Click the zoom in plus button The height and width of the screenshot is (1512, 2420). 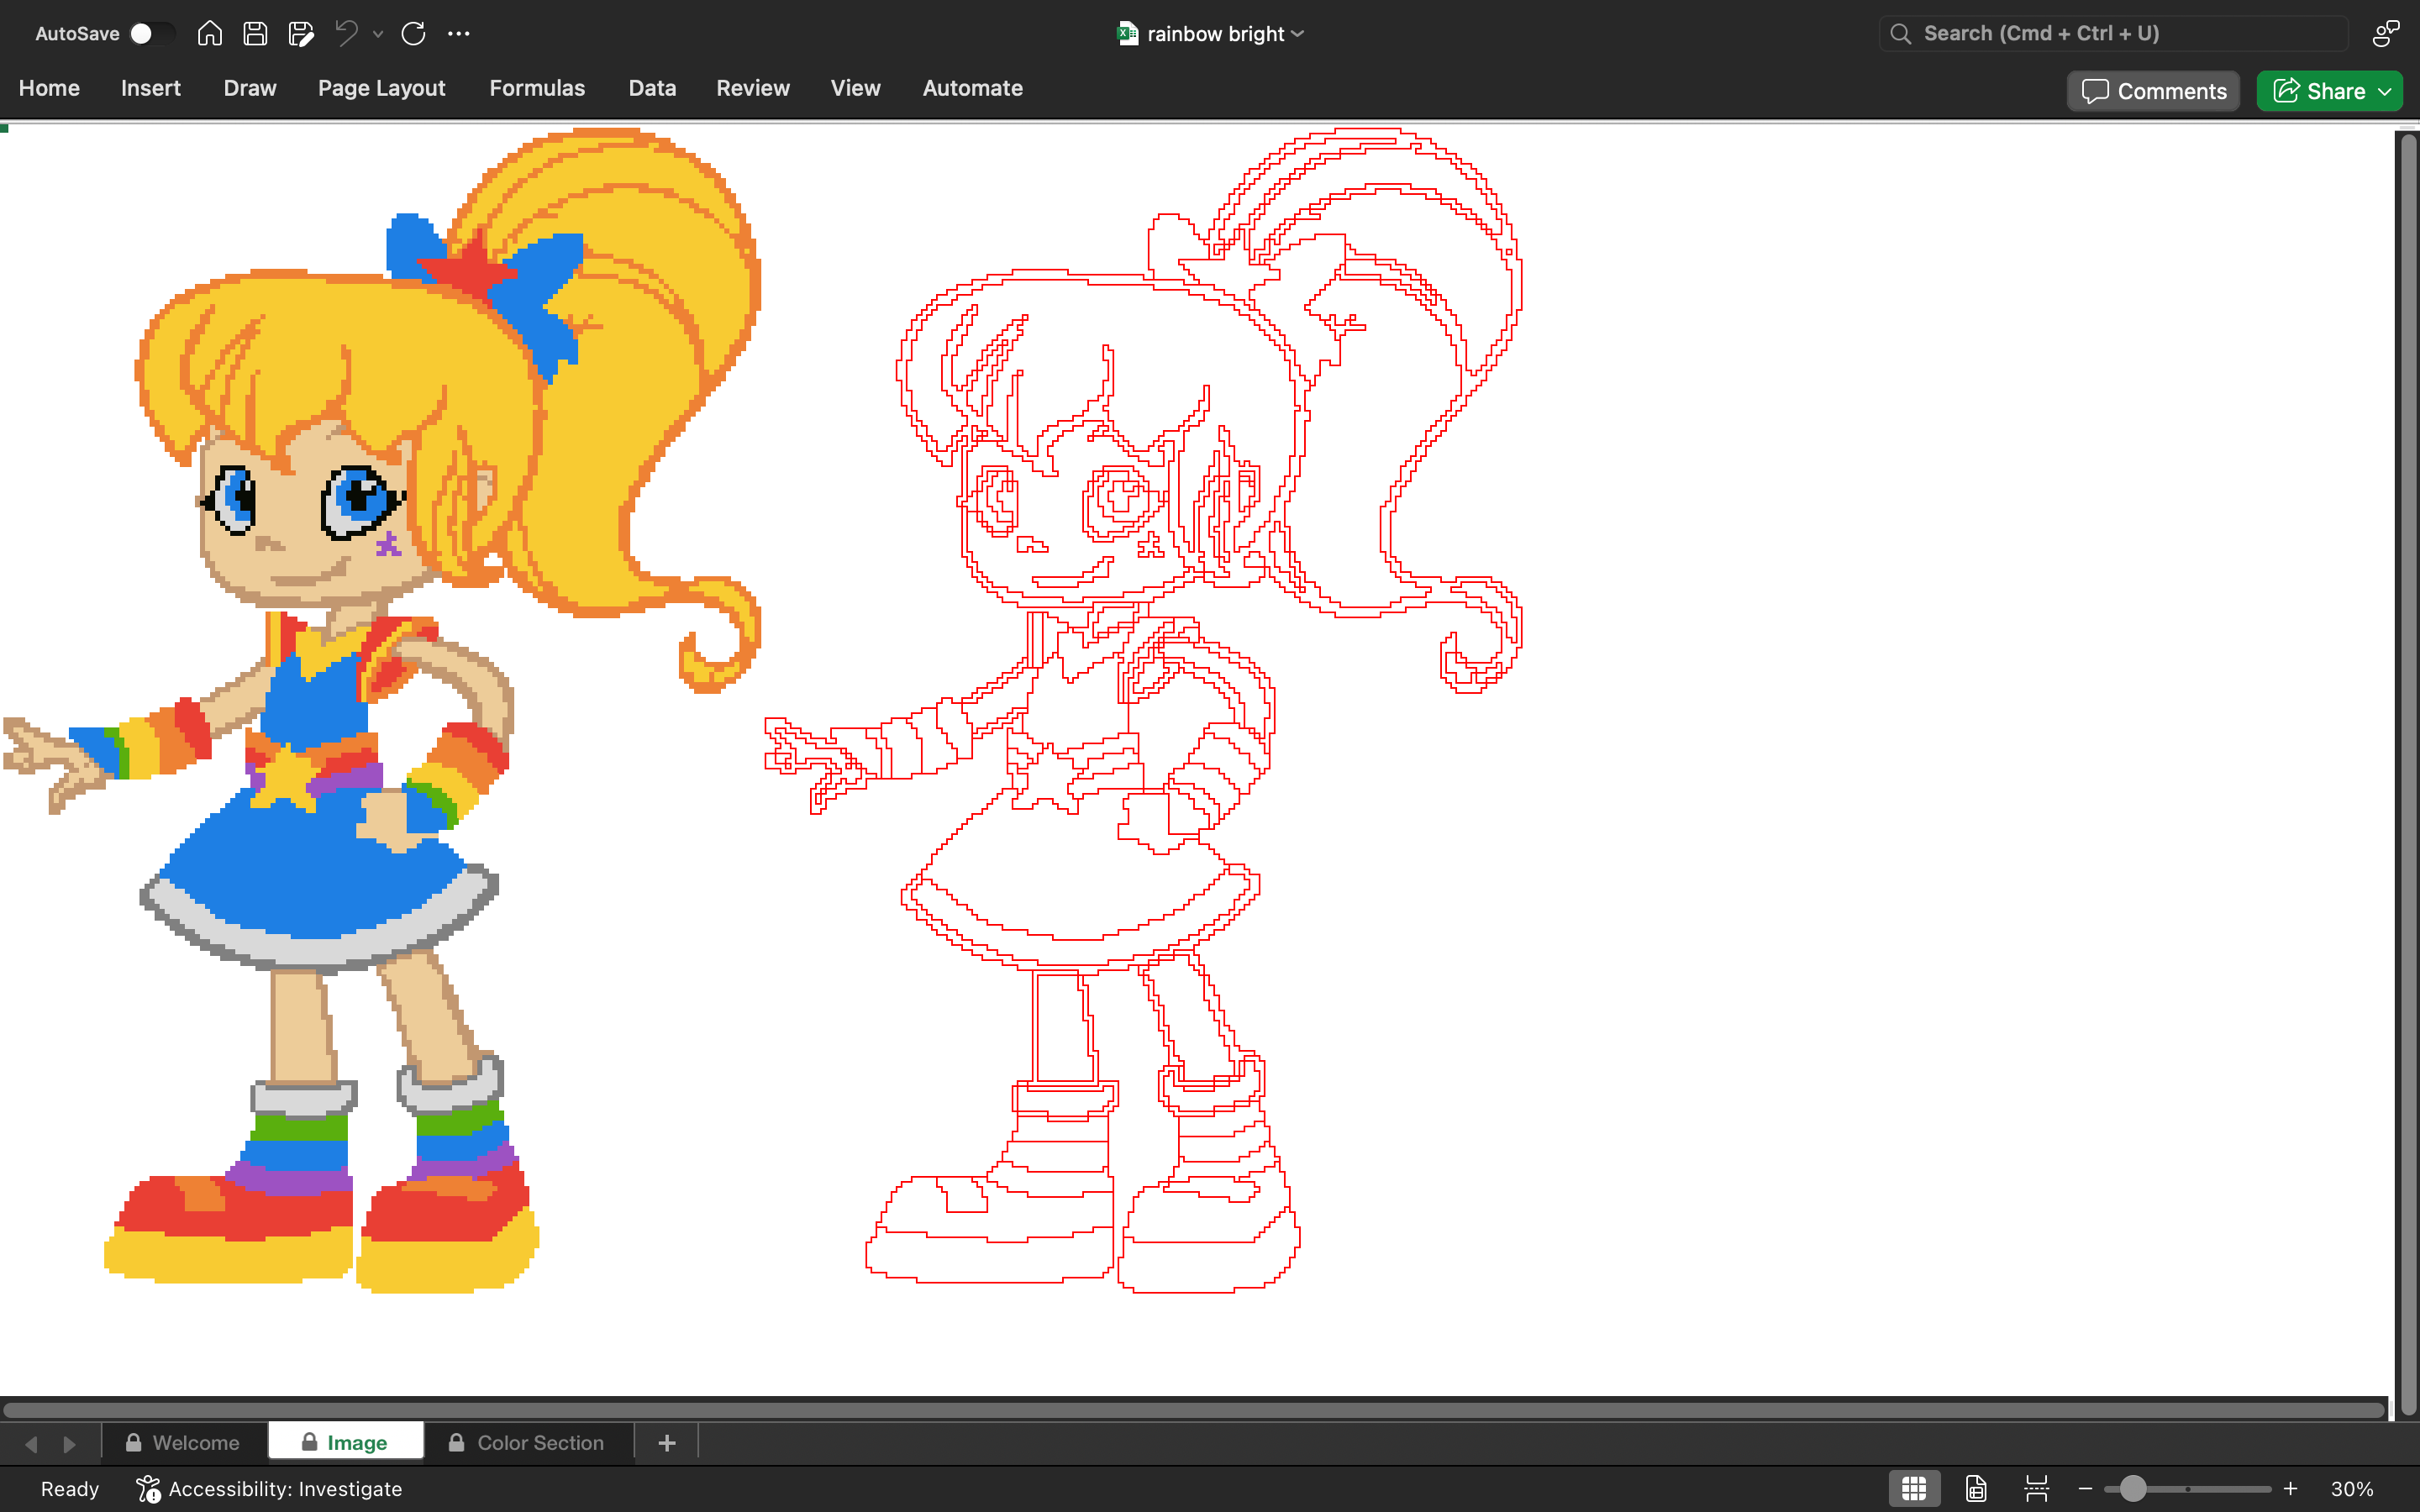[2291, 1489]
